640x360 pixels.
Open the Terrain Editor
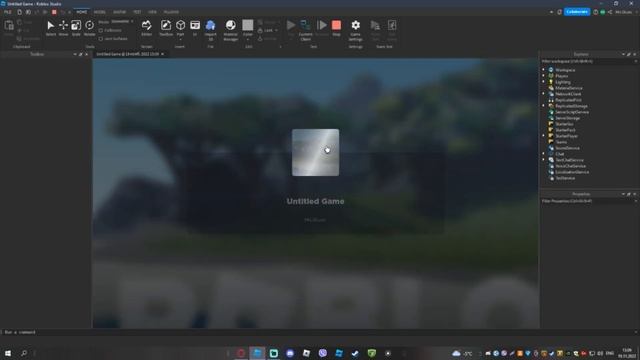(x=147, y=28)
